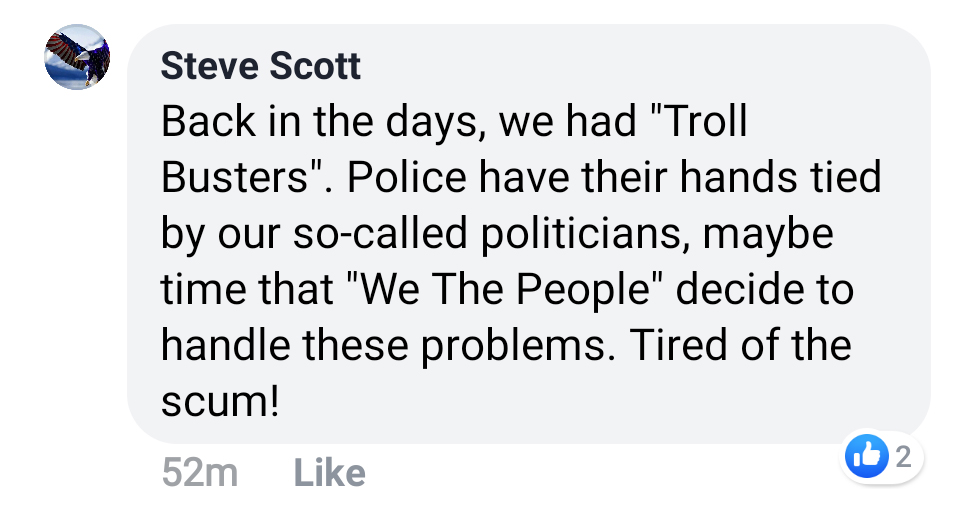This screenshot has width=964, height=517.
Task: Open the 52m comment timestamp
Action: 200,473
